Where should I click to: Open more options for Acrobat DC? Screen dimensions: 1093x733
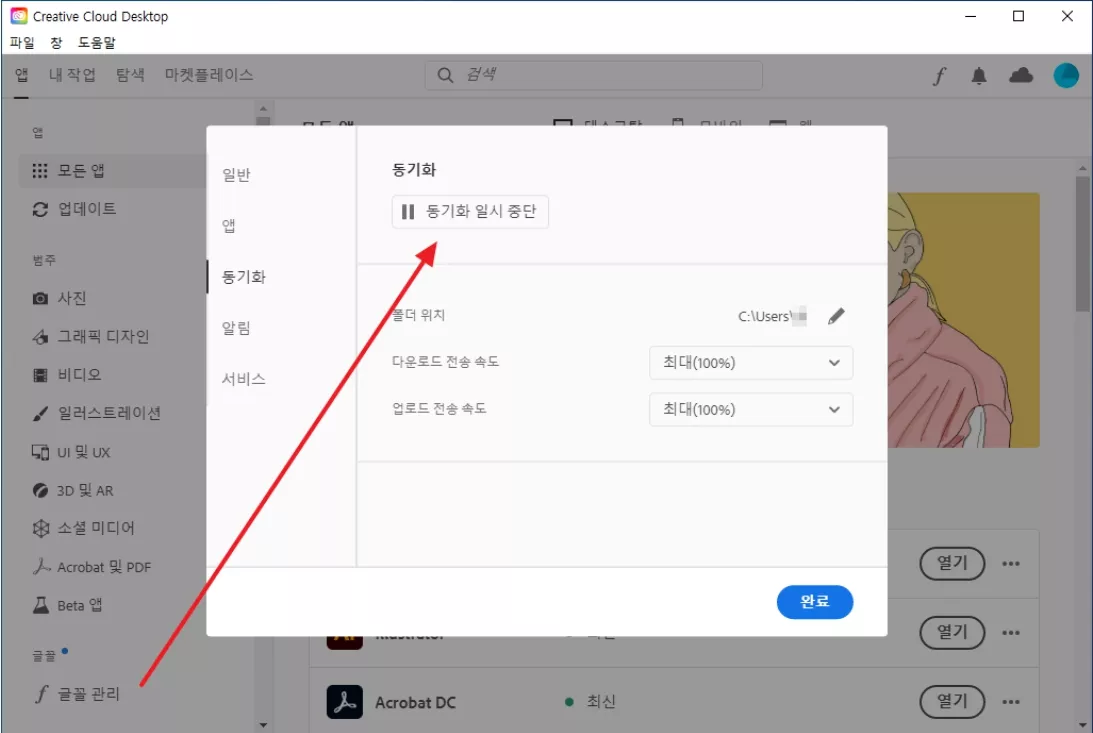point(1010,701)
